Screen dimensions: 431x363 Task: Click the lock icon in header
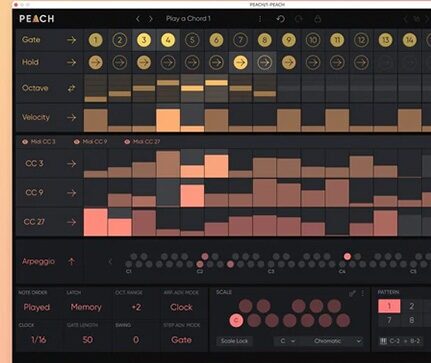(x=317, y=19)
